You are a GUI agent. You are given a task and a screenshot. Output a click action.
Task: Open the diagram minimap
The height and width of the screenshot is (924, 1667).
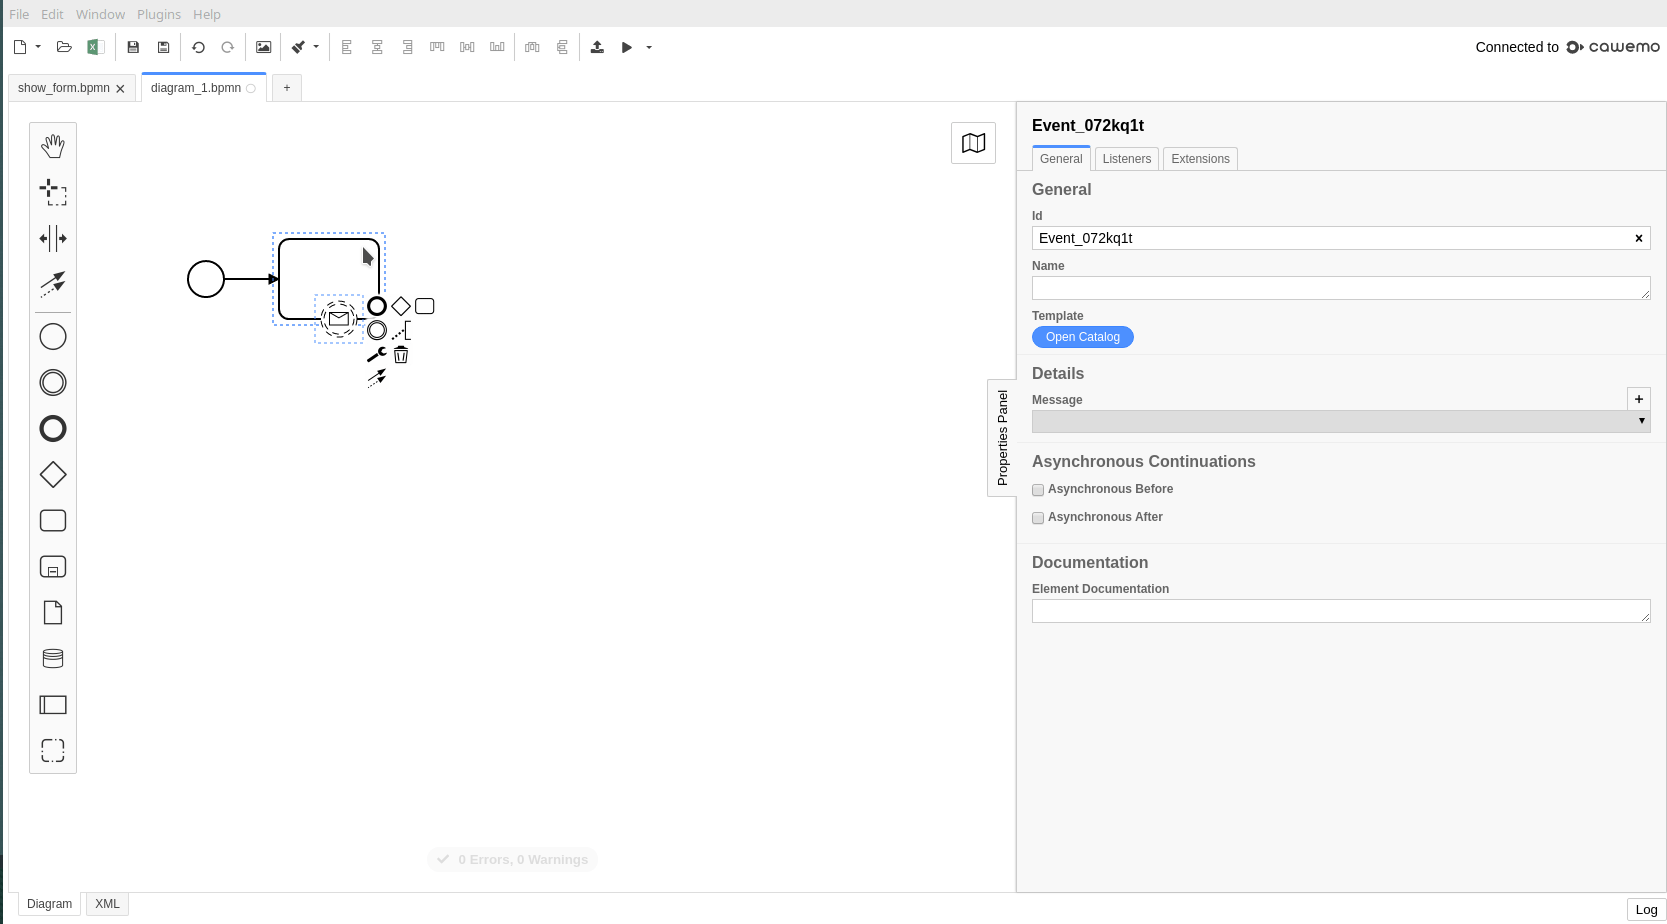(x=973, y=142)
